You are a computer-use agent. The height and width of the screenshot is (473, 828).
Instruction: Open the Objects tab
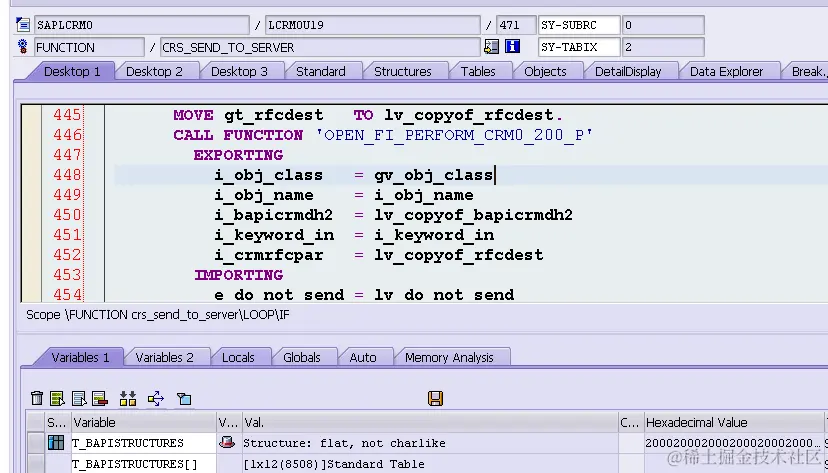(x=545, y=71)
